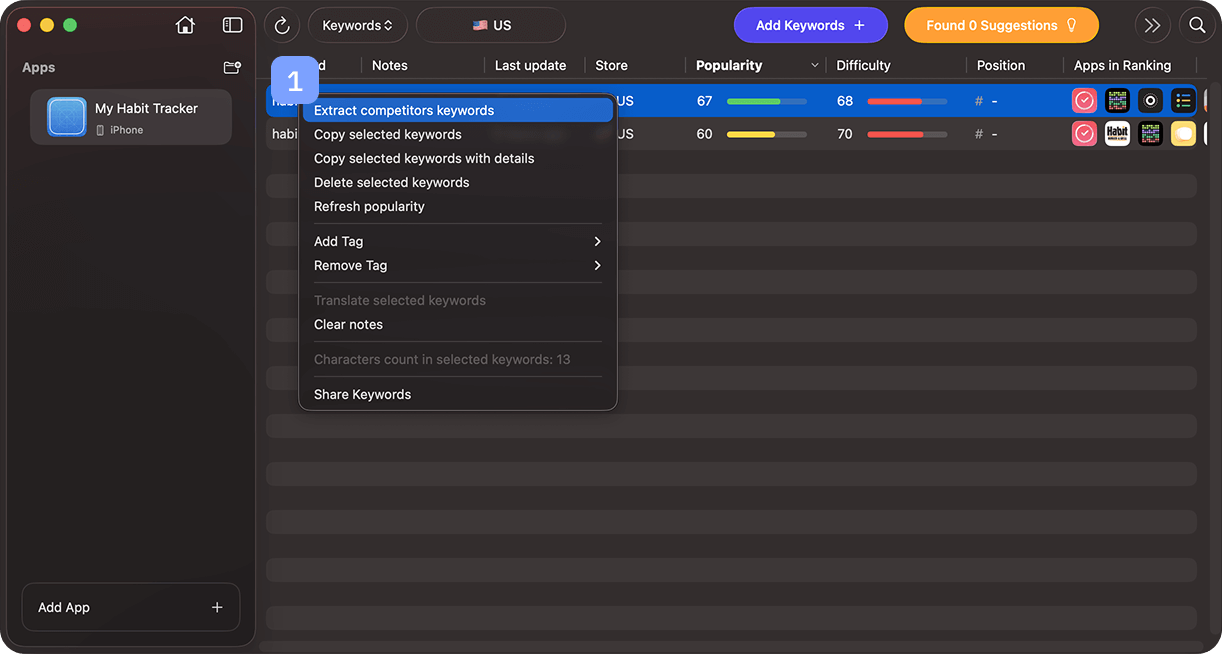This screenshot has width=1222, height=654.
Task: Click the double chevron expand icon
Action: click(1152, 26)
